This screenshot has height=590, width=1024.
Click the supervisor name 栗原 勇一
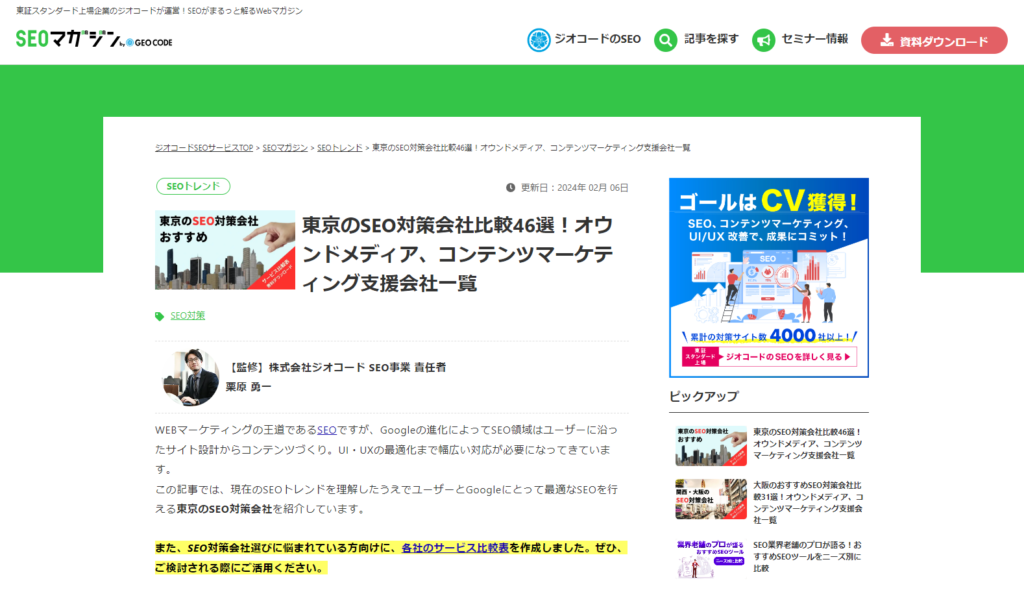tap(248, 387)
